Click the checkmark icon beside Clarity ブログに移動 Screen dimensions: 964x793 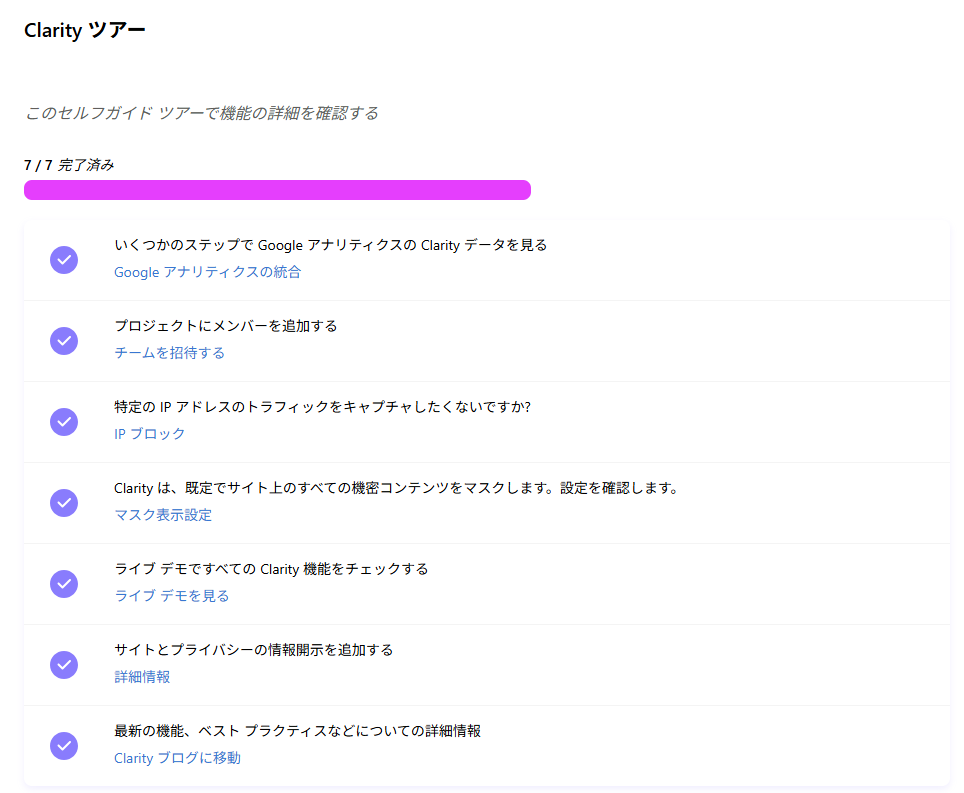pyautogui.click(x=64, y=746)
